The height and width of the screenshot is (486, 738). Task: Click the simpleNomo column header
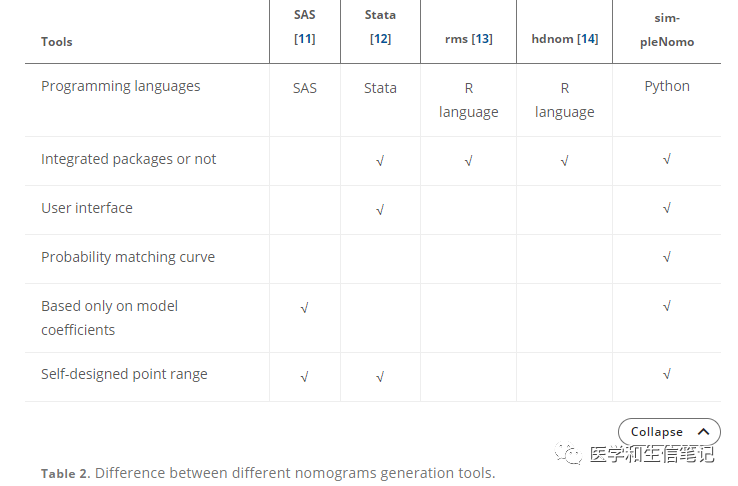(667, 30)
